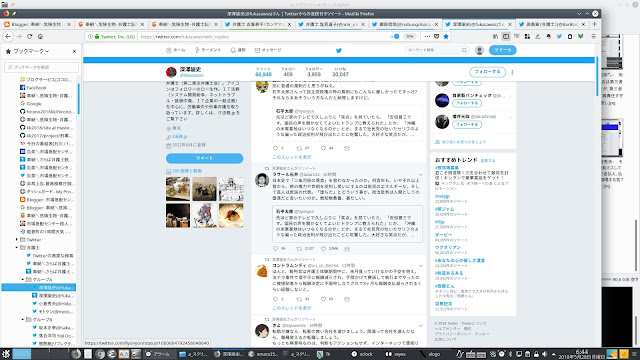Viewport: 640px width, 360px height.
Task: Close the first Blogger tab
Action: pyautogui.click(x=69, y=24)
